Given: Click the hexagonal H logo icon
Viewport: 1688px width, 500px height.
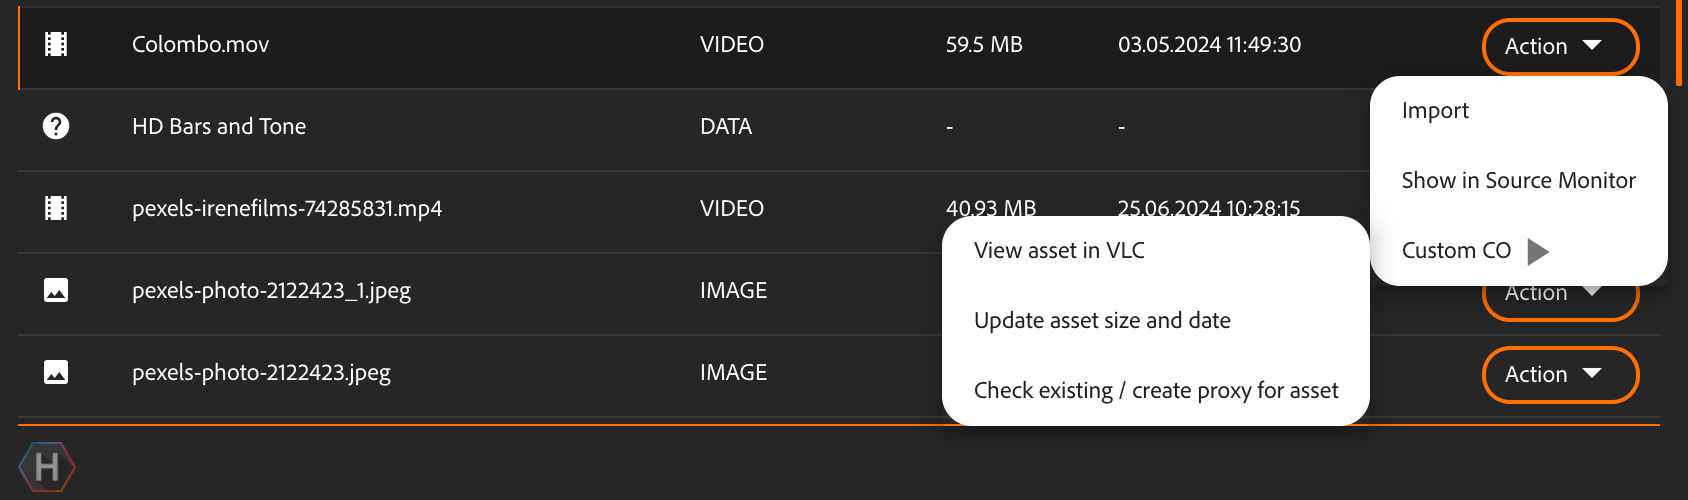Looking at the screenshot, I should pyautogui.click(x=47, y=467).
